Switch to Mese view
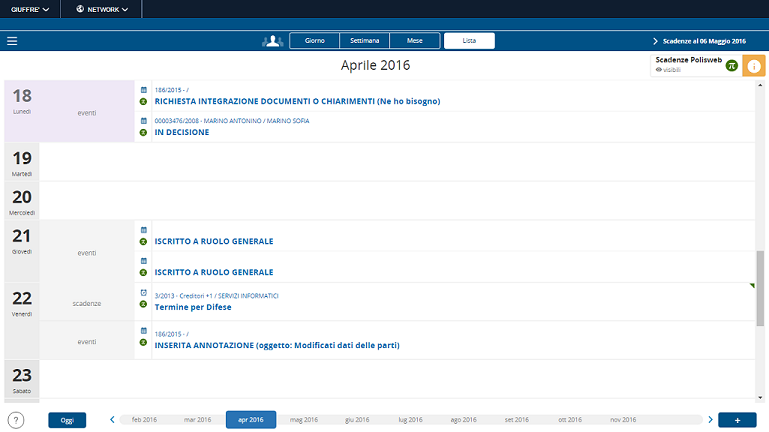 (x=414, y=41)
